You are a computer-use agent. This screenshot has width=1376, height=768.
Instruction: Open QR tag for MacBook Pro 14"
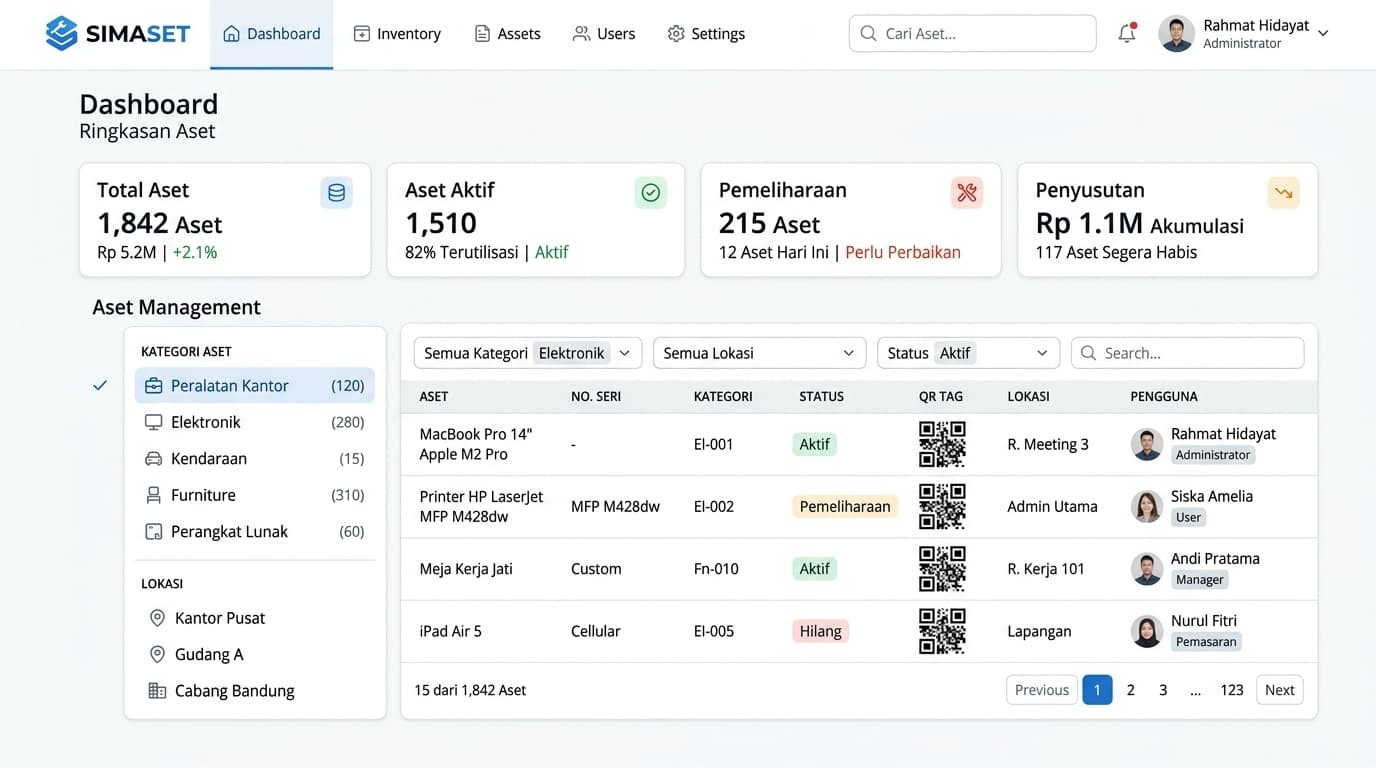[942, 444]
